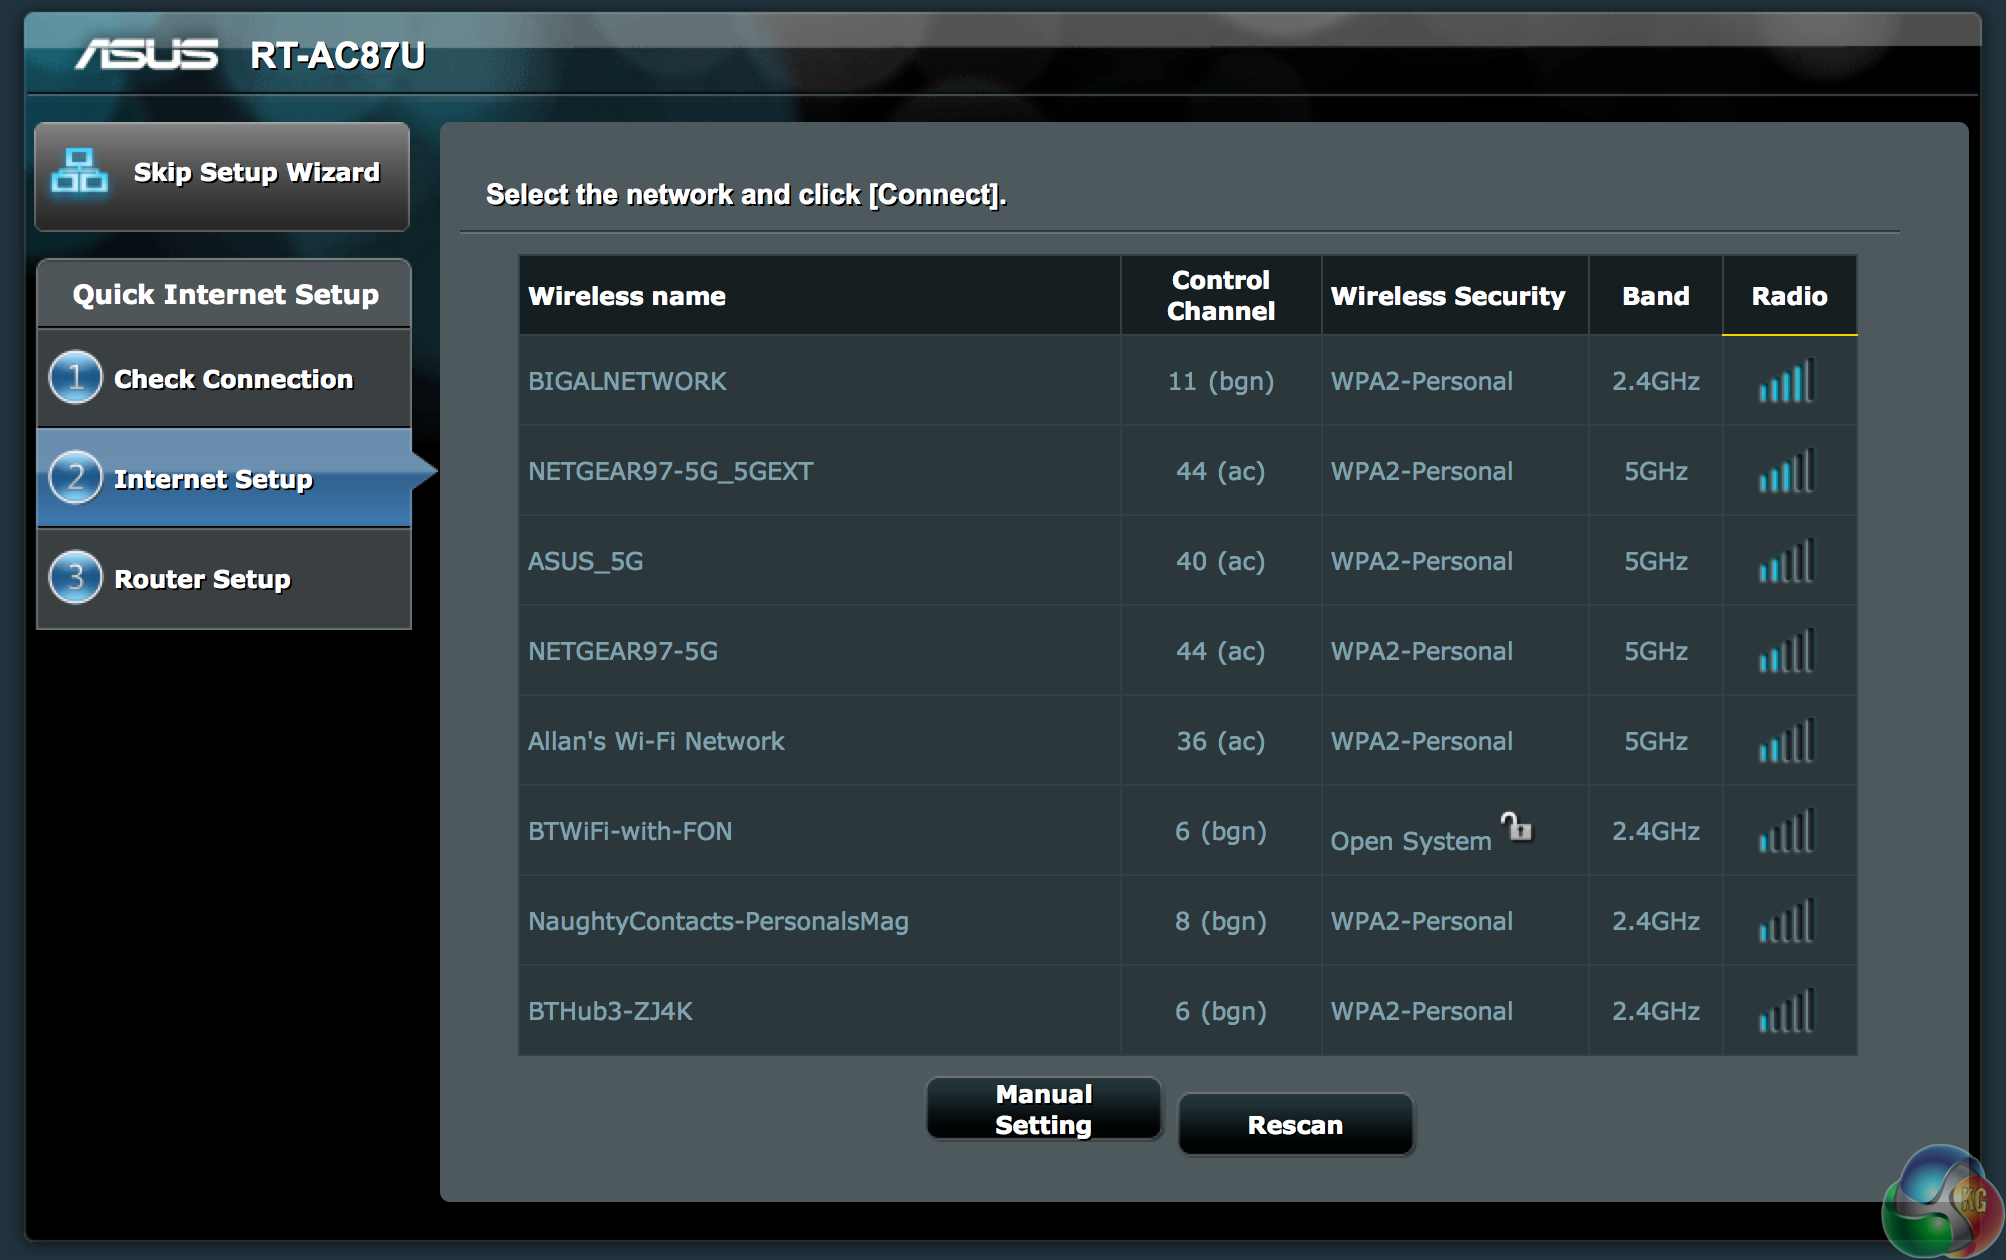Select the Allan's Wi-Fi Network entry
Image resolution: width=2006 pixels, height=1260 pixels.
click(x=656, y=741)
